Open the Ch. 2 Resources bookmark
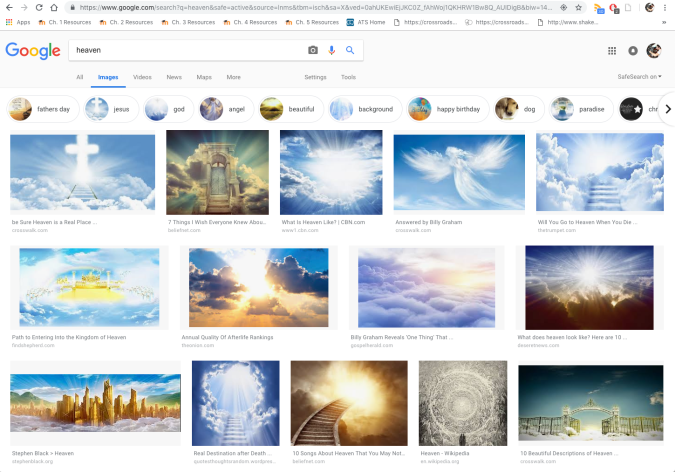 click(x=127, y=22)
